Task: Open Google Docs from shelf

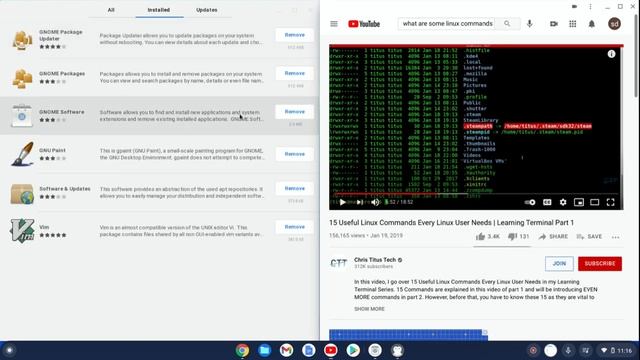Action: click(x=309, y=350)
